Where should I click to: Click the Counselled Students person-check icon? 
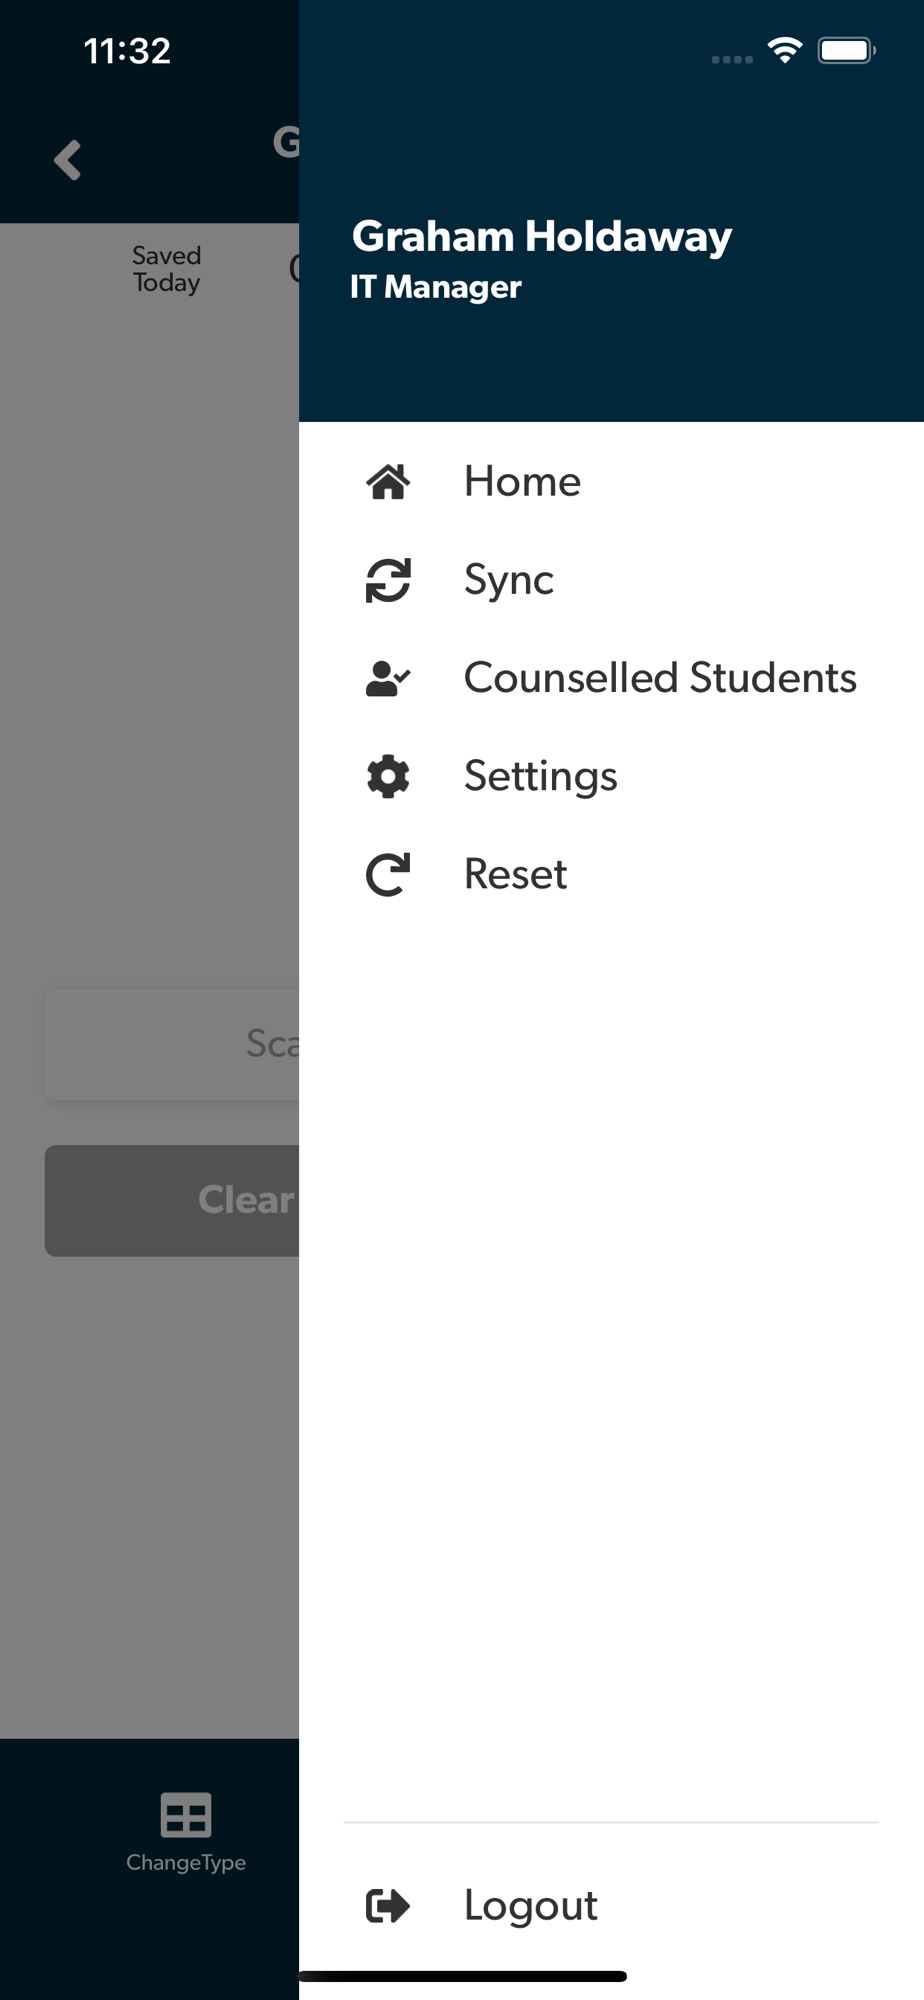[388, 678]
